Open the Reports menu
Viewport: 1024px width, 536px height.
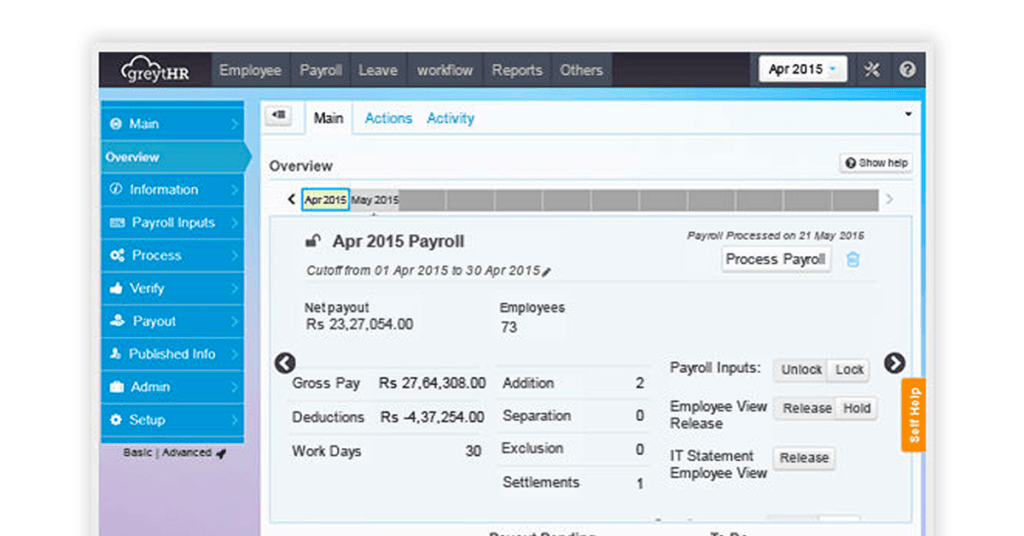click(517, 70)
